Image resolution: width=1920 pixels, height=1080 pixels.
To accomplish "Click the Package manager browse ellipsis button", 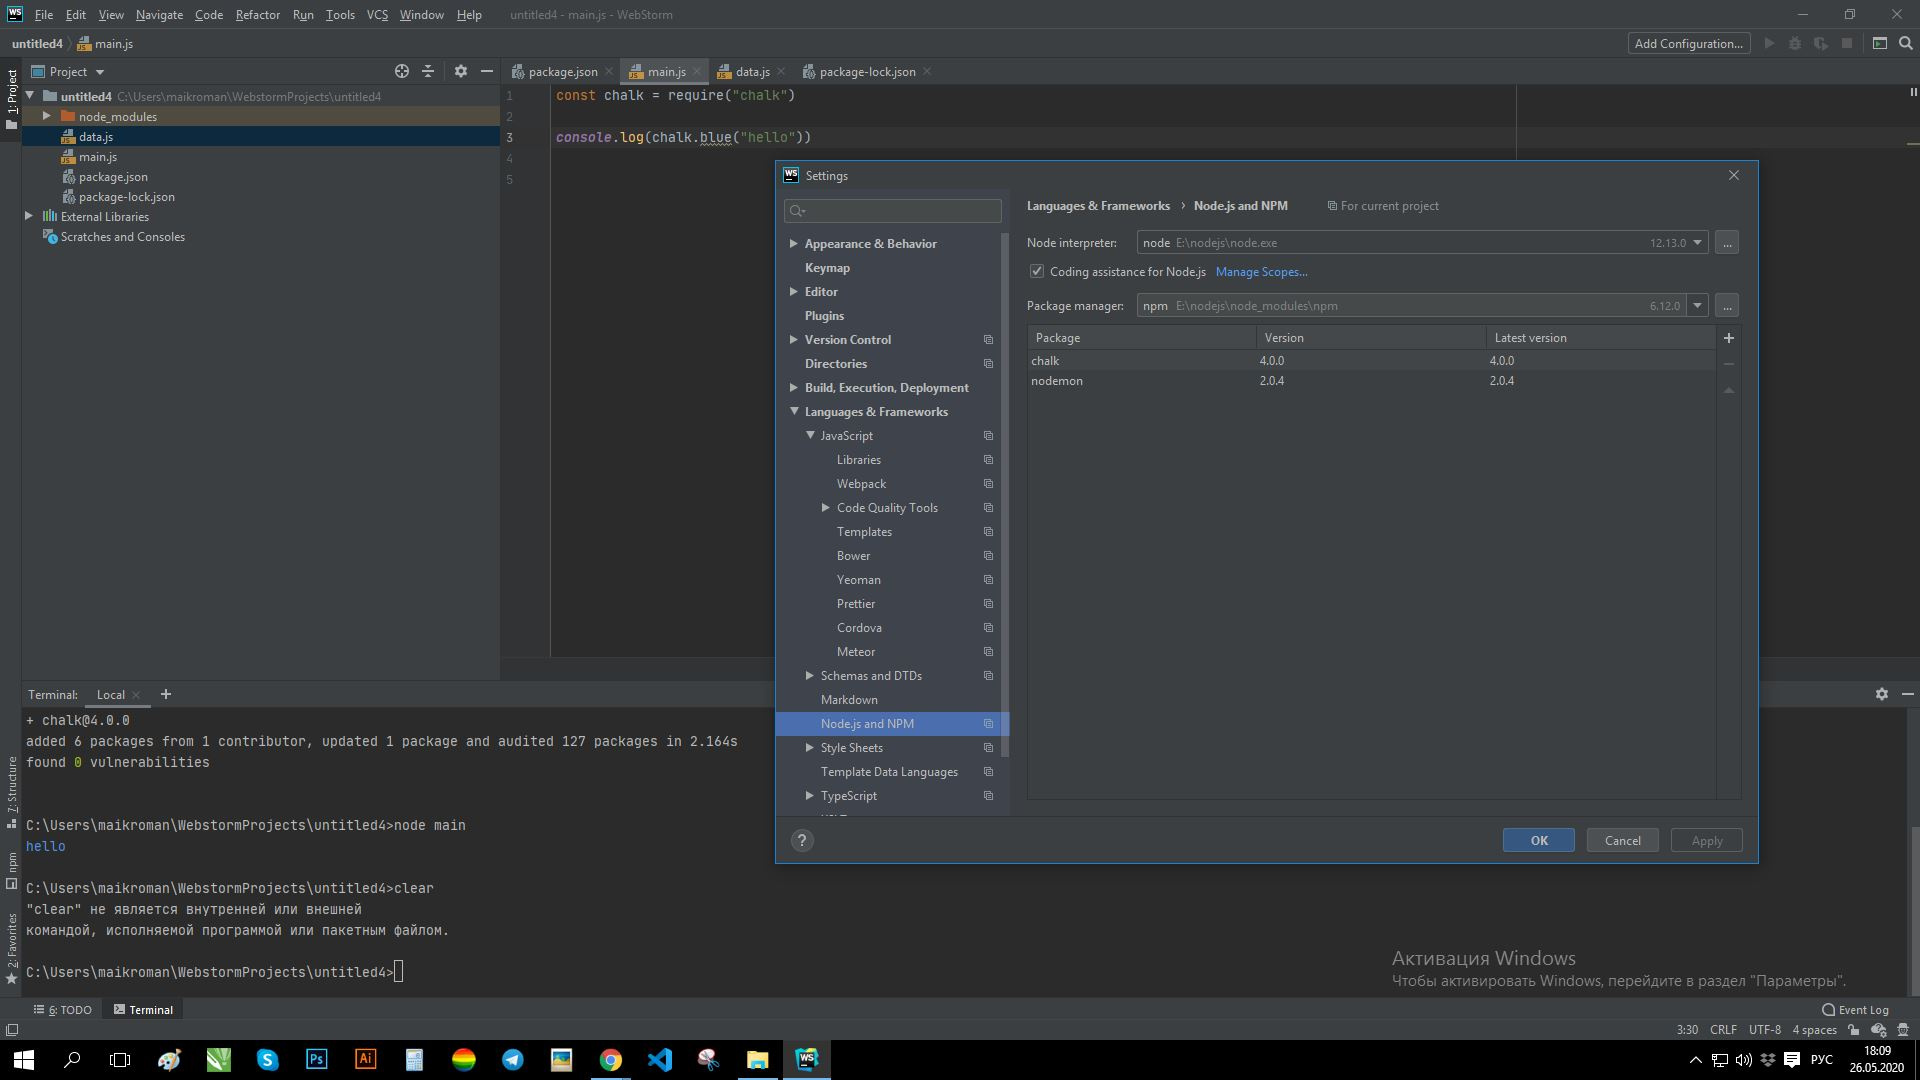I will 1727,306.
